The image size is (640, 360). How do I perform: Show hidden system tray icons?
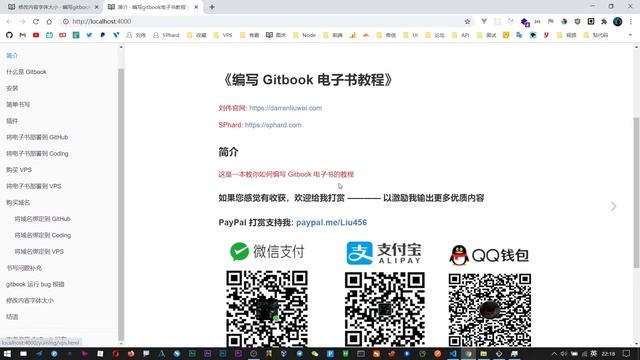pos(554,353)
